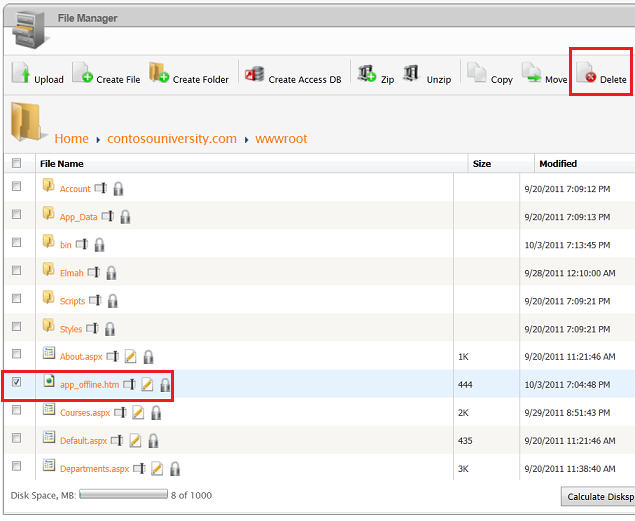This screenshot has width=635, height=521.
Task: Toggle the select-all checkbox in header
Action: pos(16,163)
